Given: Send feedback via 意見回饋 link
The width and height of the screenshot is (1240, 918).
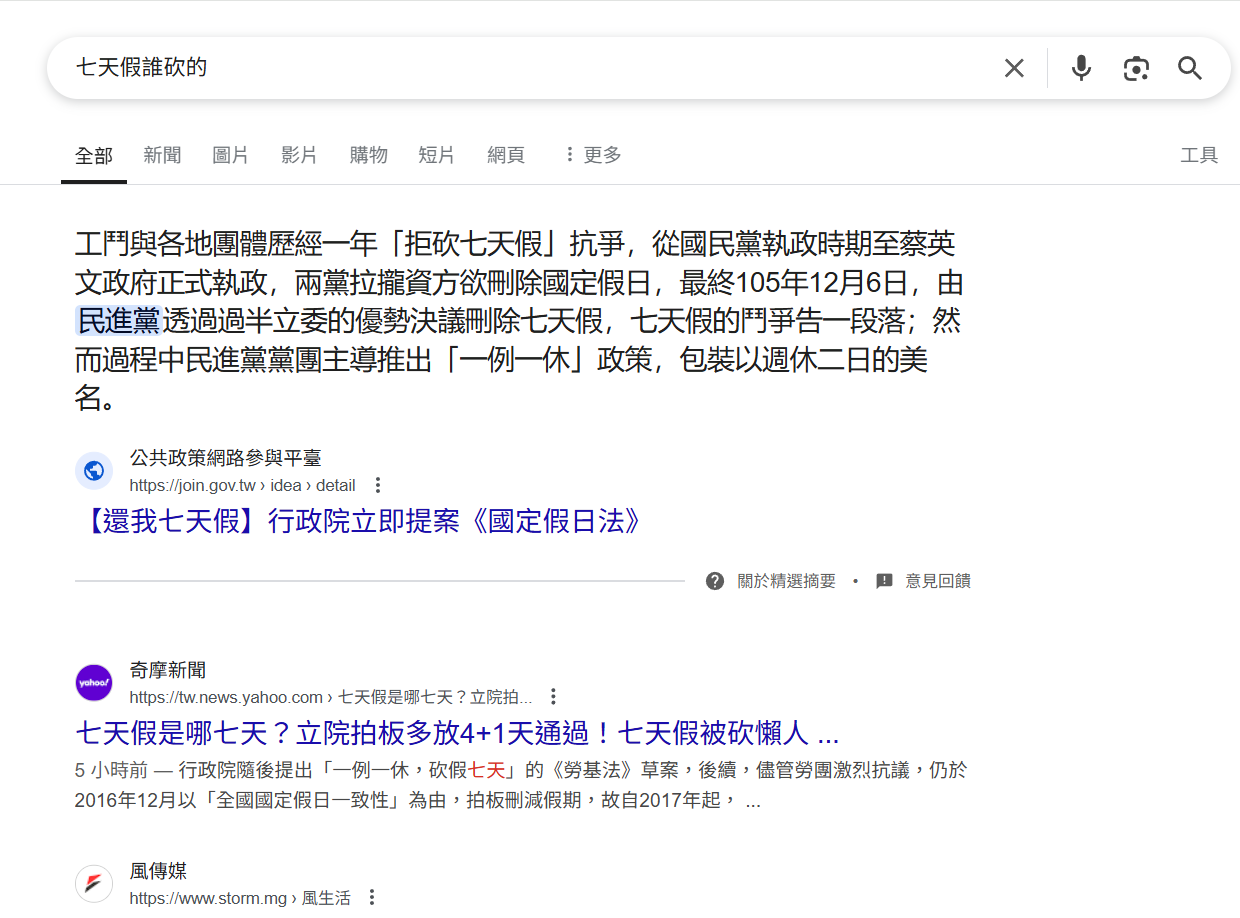Looking at the screenshot, I should [x=938, y=581].
